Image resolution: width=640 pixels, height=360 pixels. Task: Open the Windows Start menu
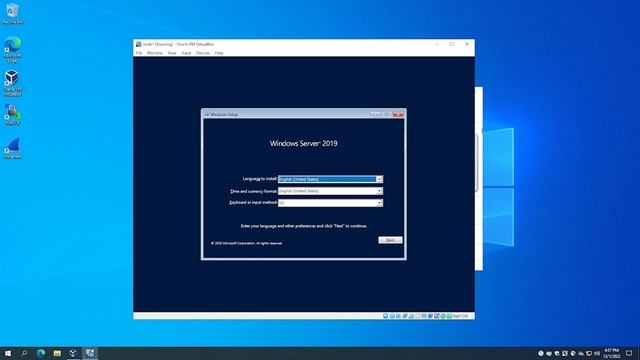coord(8,353)
